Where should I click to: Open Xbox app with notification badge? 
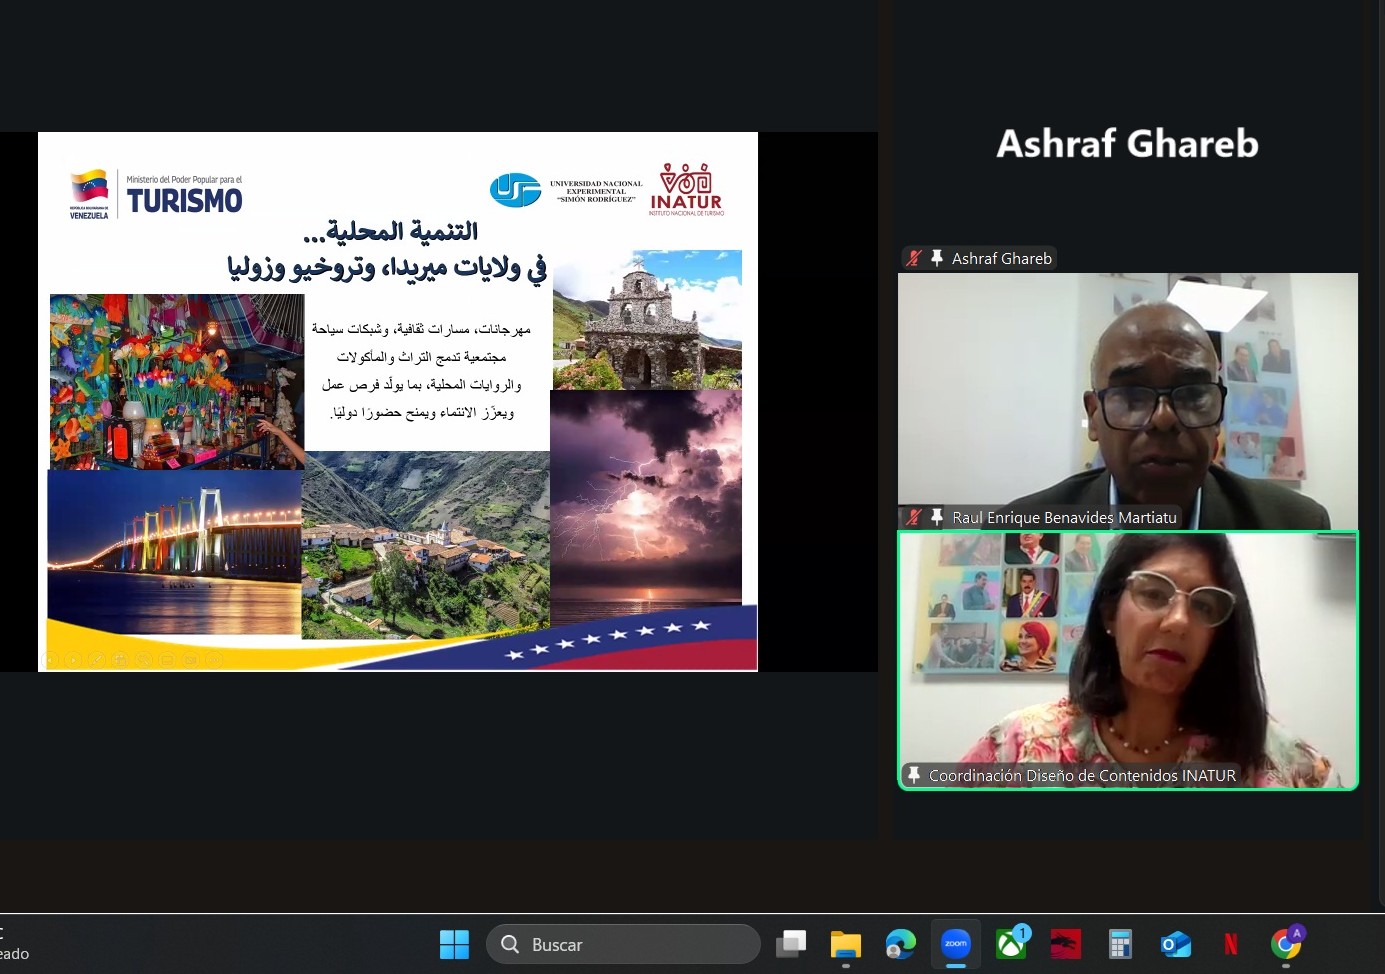pos(1011,944)
